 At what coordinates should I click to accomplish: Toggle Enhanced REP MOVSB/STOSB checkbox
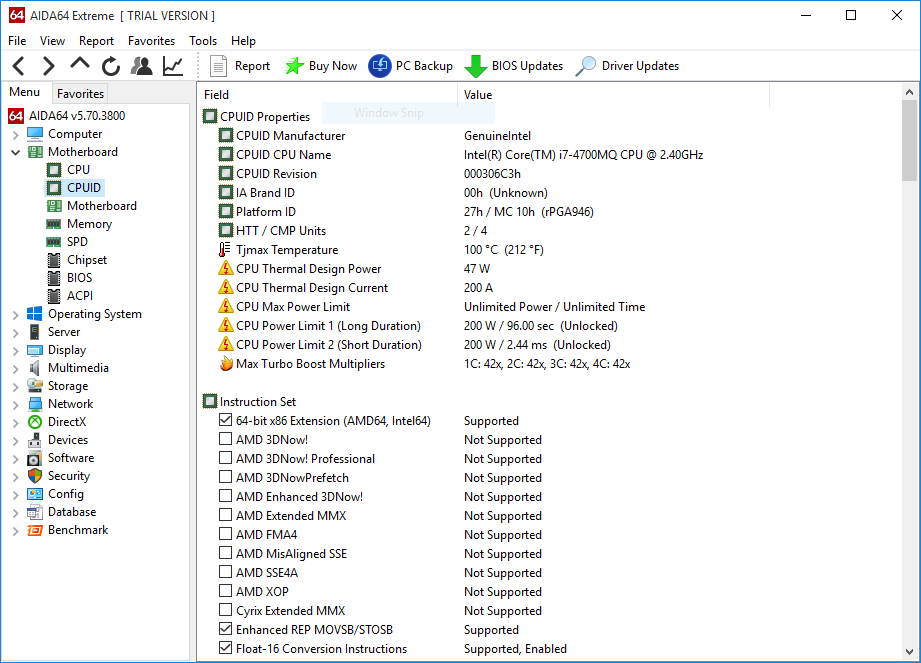click(x=226, y=629)
